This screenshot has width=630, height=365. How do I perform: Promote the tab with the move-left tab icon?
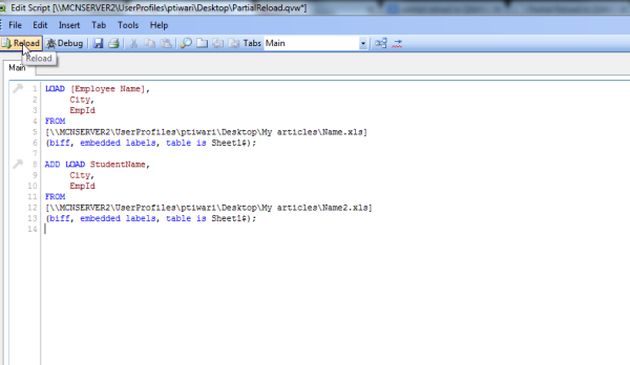(218, 43)
